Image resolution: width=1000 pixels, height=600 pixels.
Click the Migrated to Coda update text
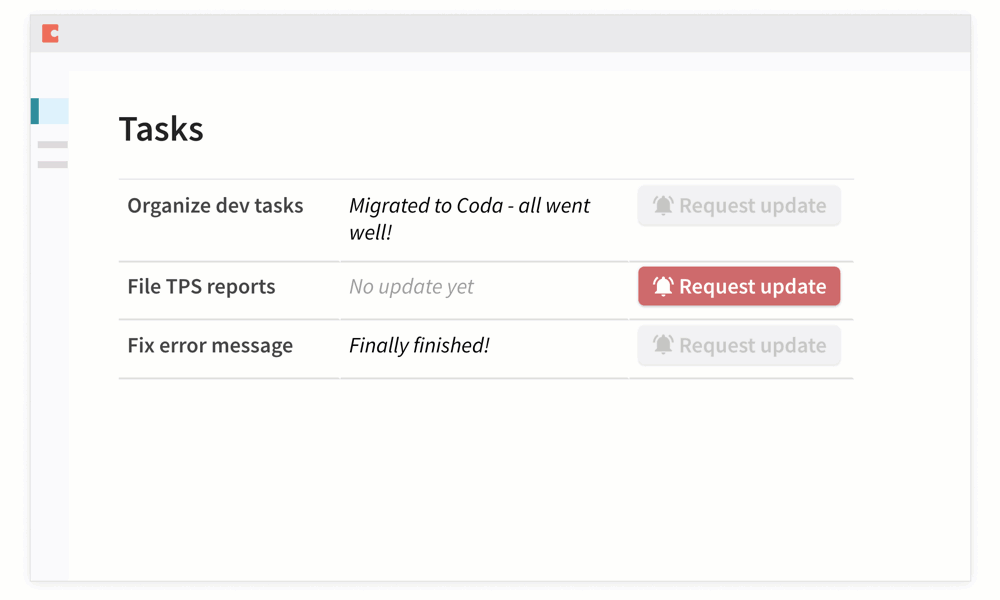pos(469,218)
